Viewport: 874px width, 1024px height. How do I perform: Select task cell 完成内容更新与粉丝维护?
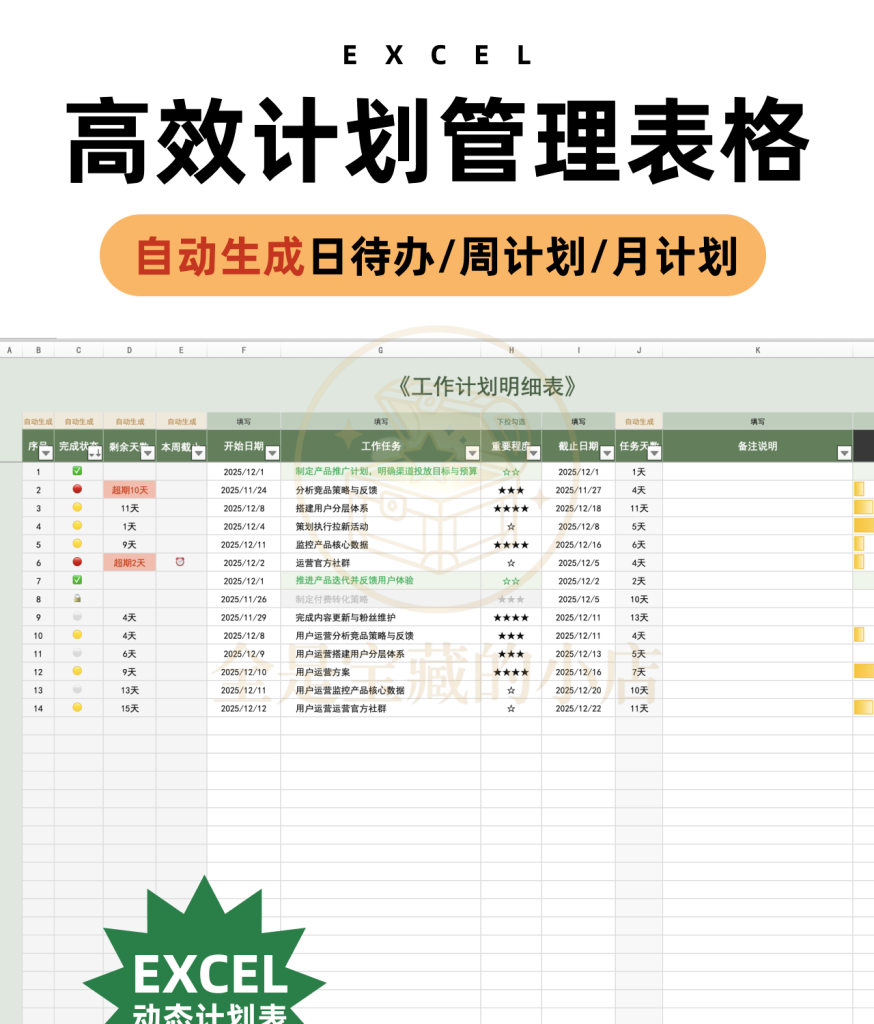click(381, 617)
